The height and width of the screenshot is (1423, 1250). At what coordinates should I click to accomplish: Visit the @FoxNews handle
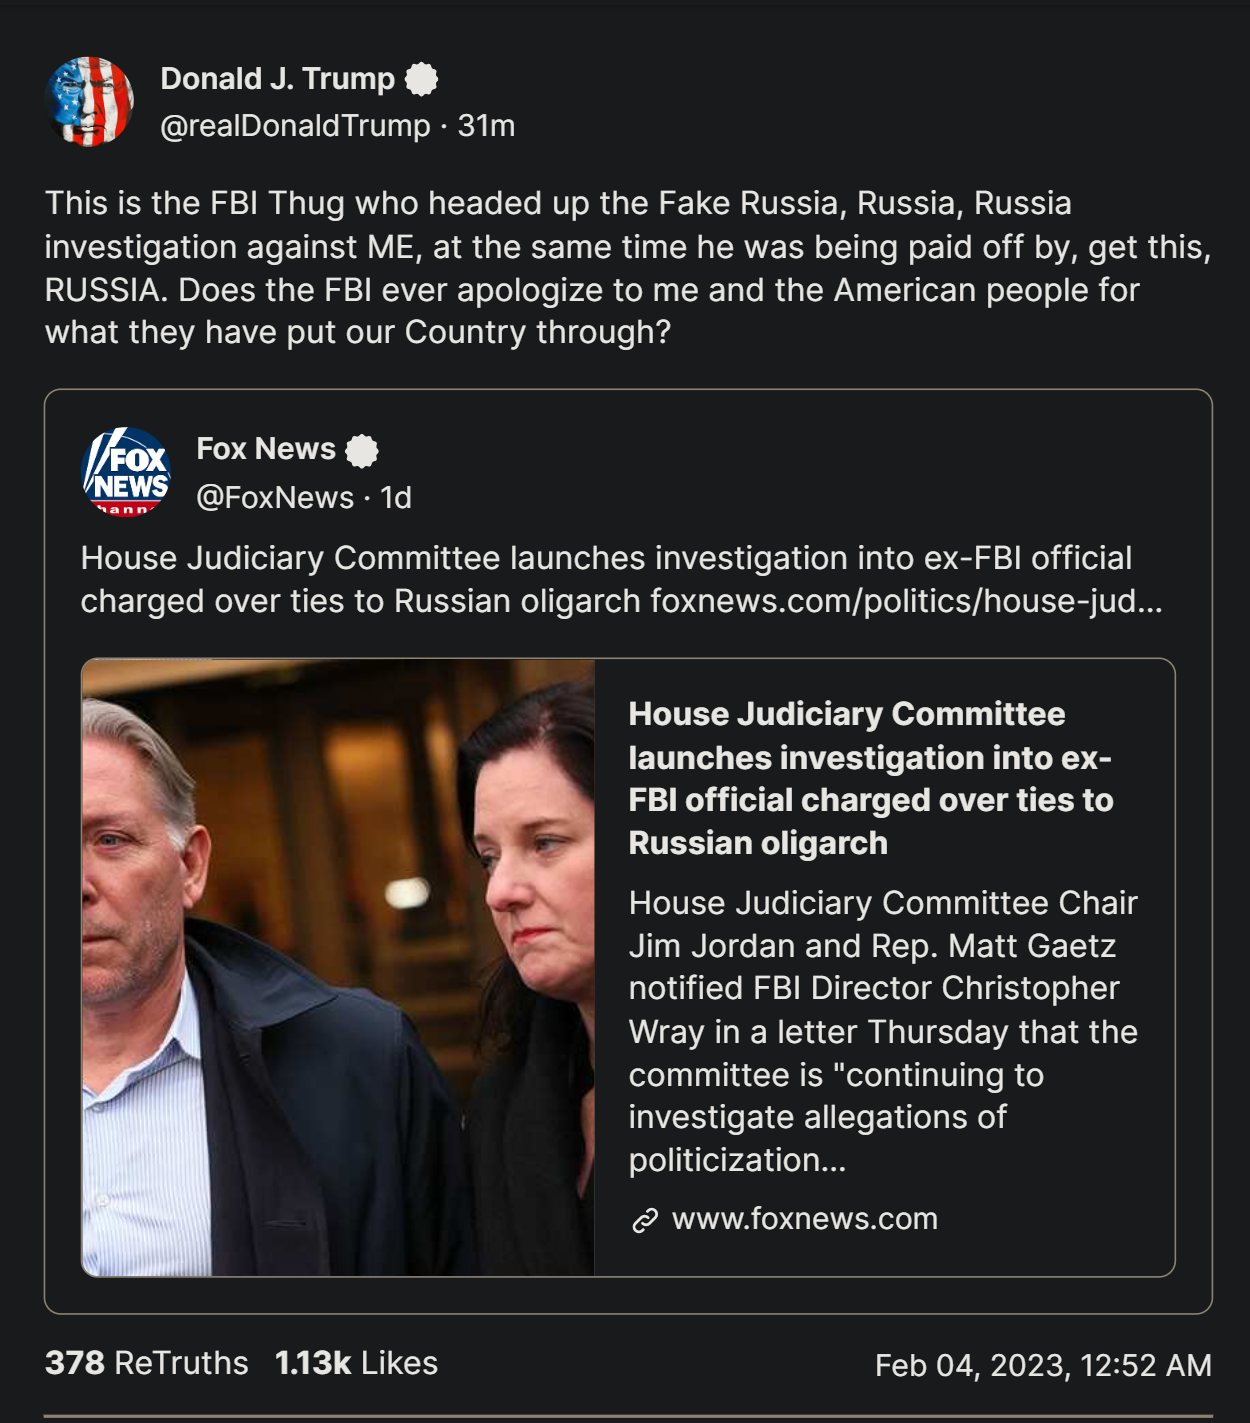[275, 497]
